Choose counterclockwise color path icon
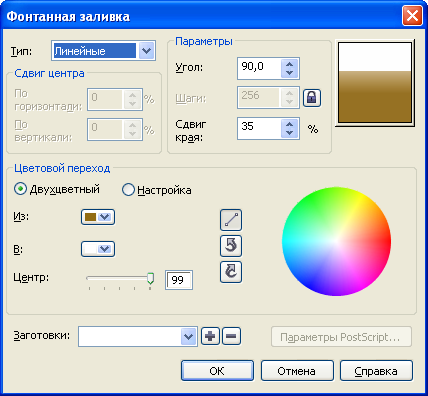Viewport: 428px width, 396px height. click(231, 246)
